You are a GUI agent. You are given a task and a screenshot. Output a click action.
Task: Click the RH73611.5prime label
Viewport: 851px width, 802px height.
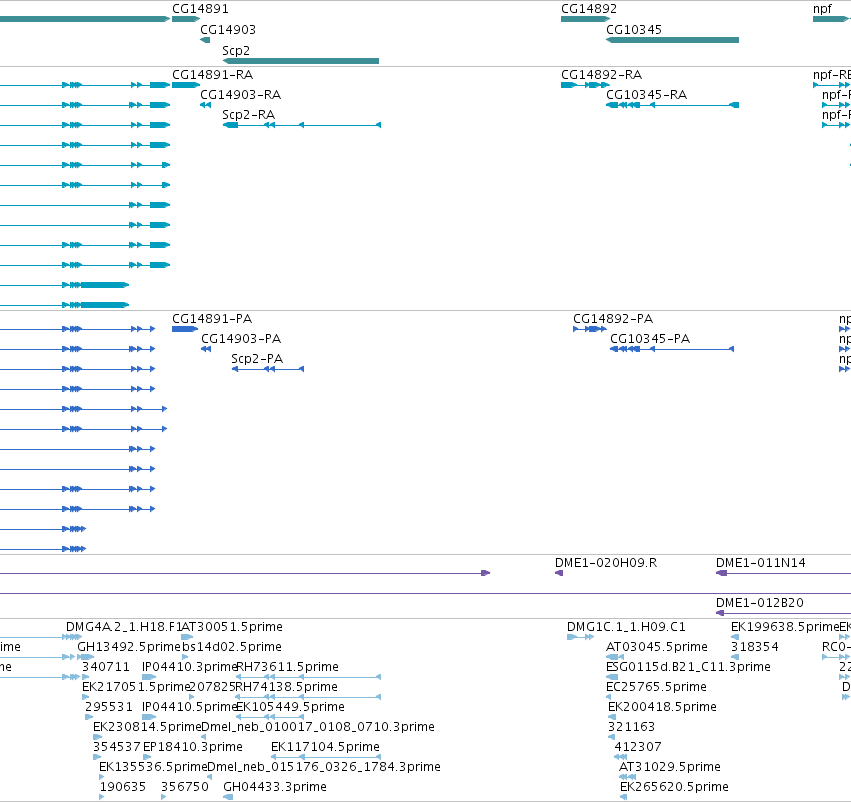tap(287, 666)
